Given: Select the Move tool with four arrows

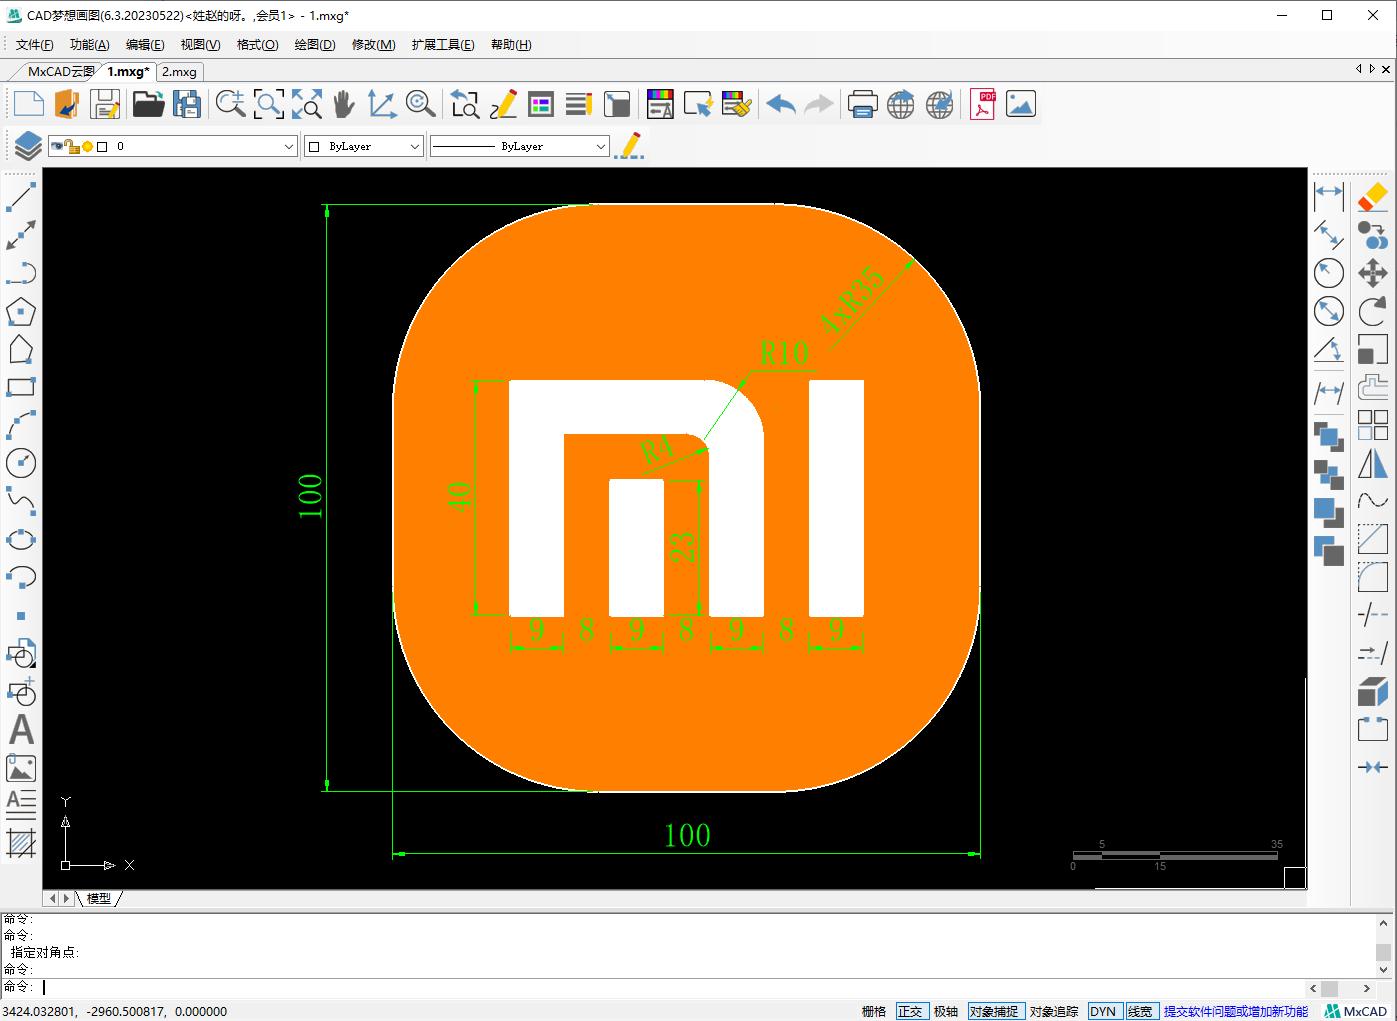Looking at the screenshot, I should pos(1372,273).
